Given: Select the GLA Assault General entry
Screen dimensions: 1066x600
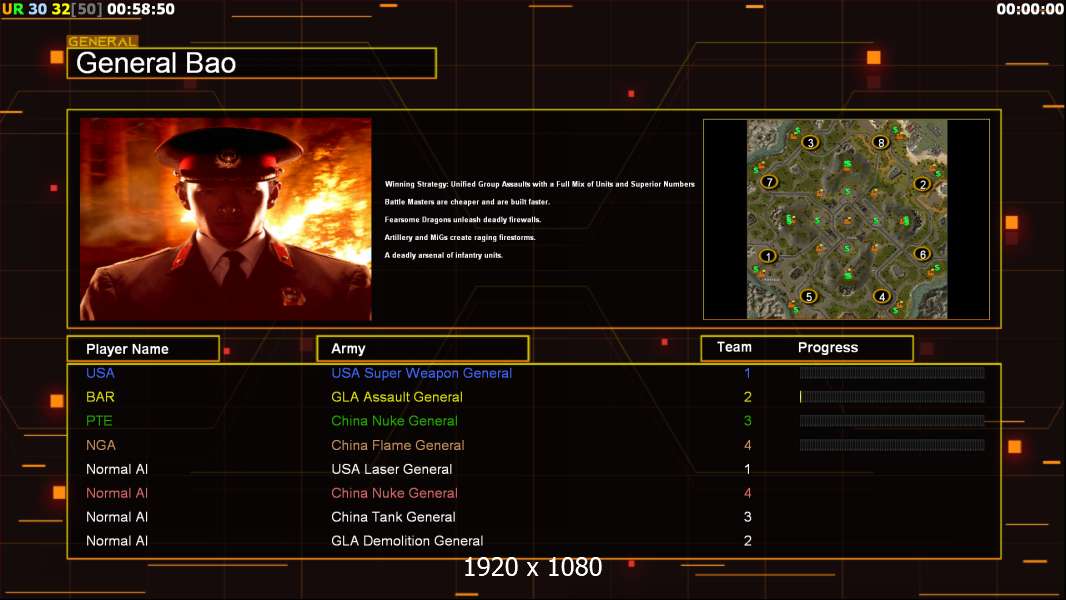Looking at the screenshot, I should click(x=397, y=397).
